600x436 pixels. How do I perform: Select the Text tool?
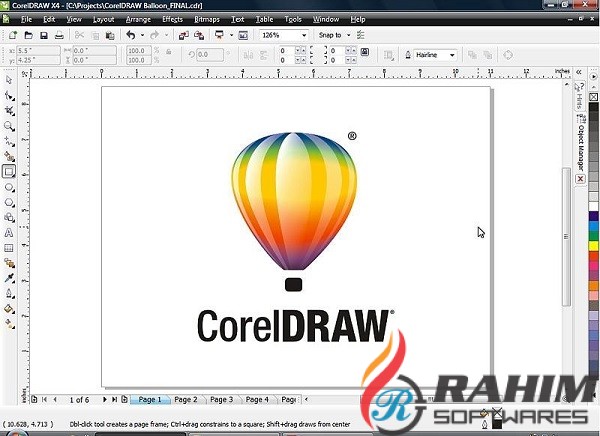tap(9, 232)
